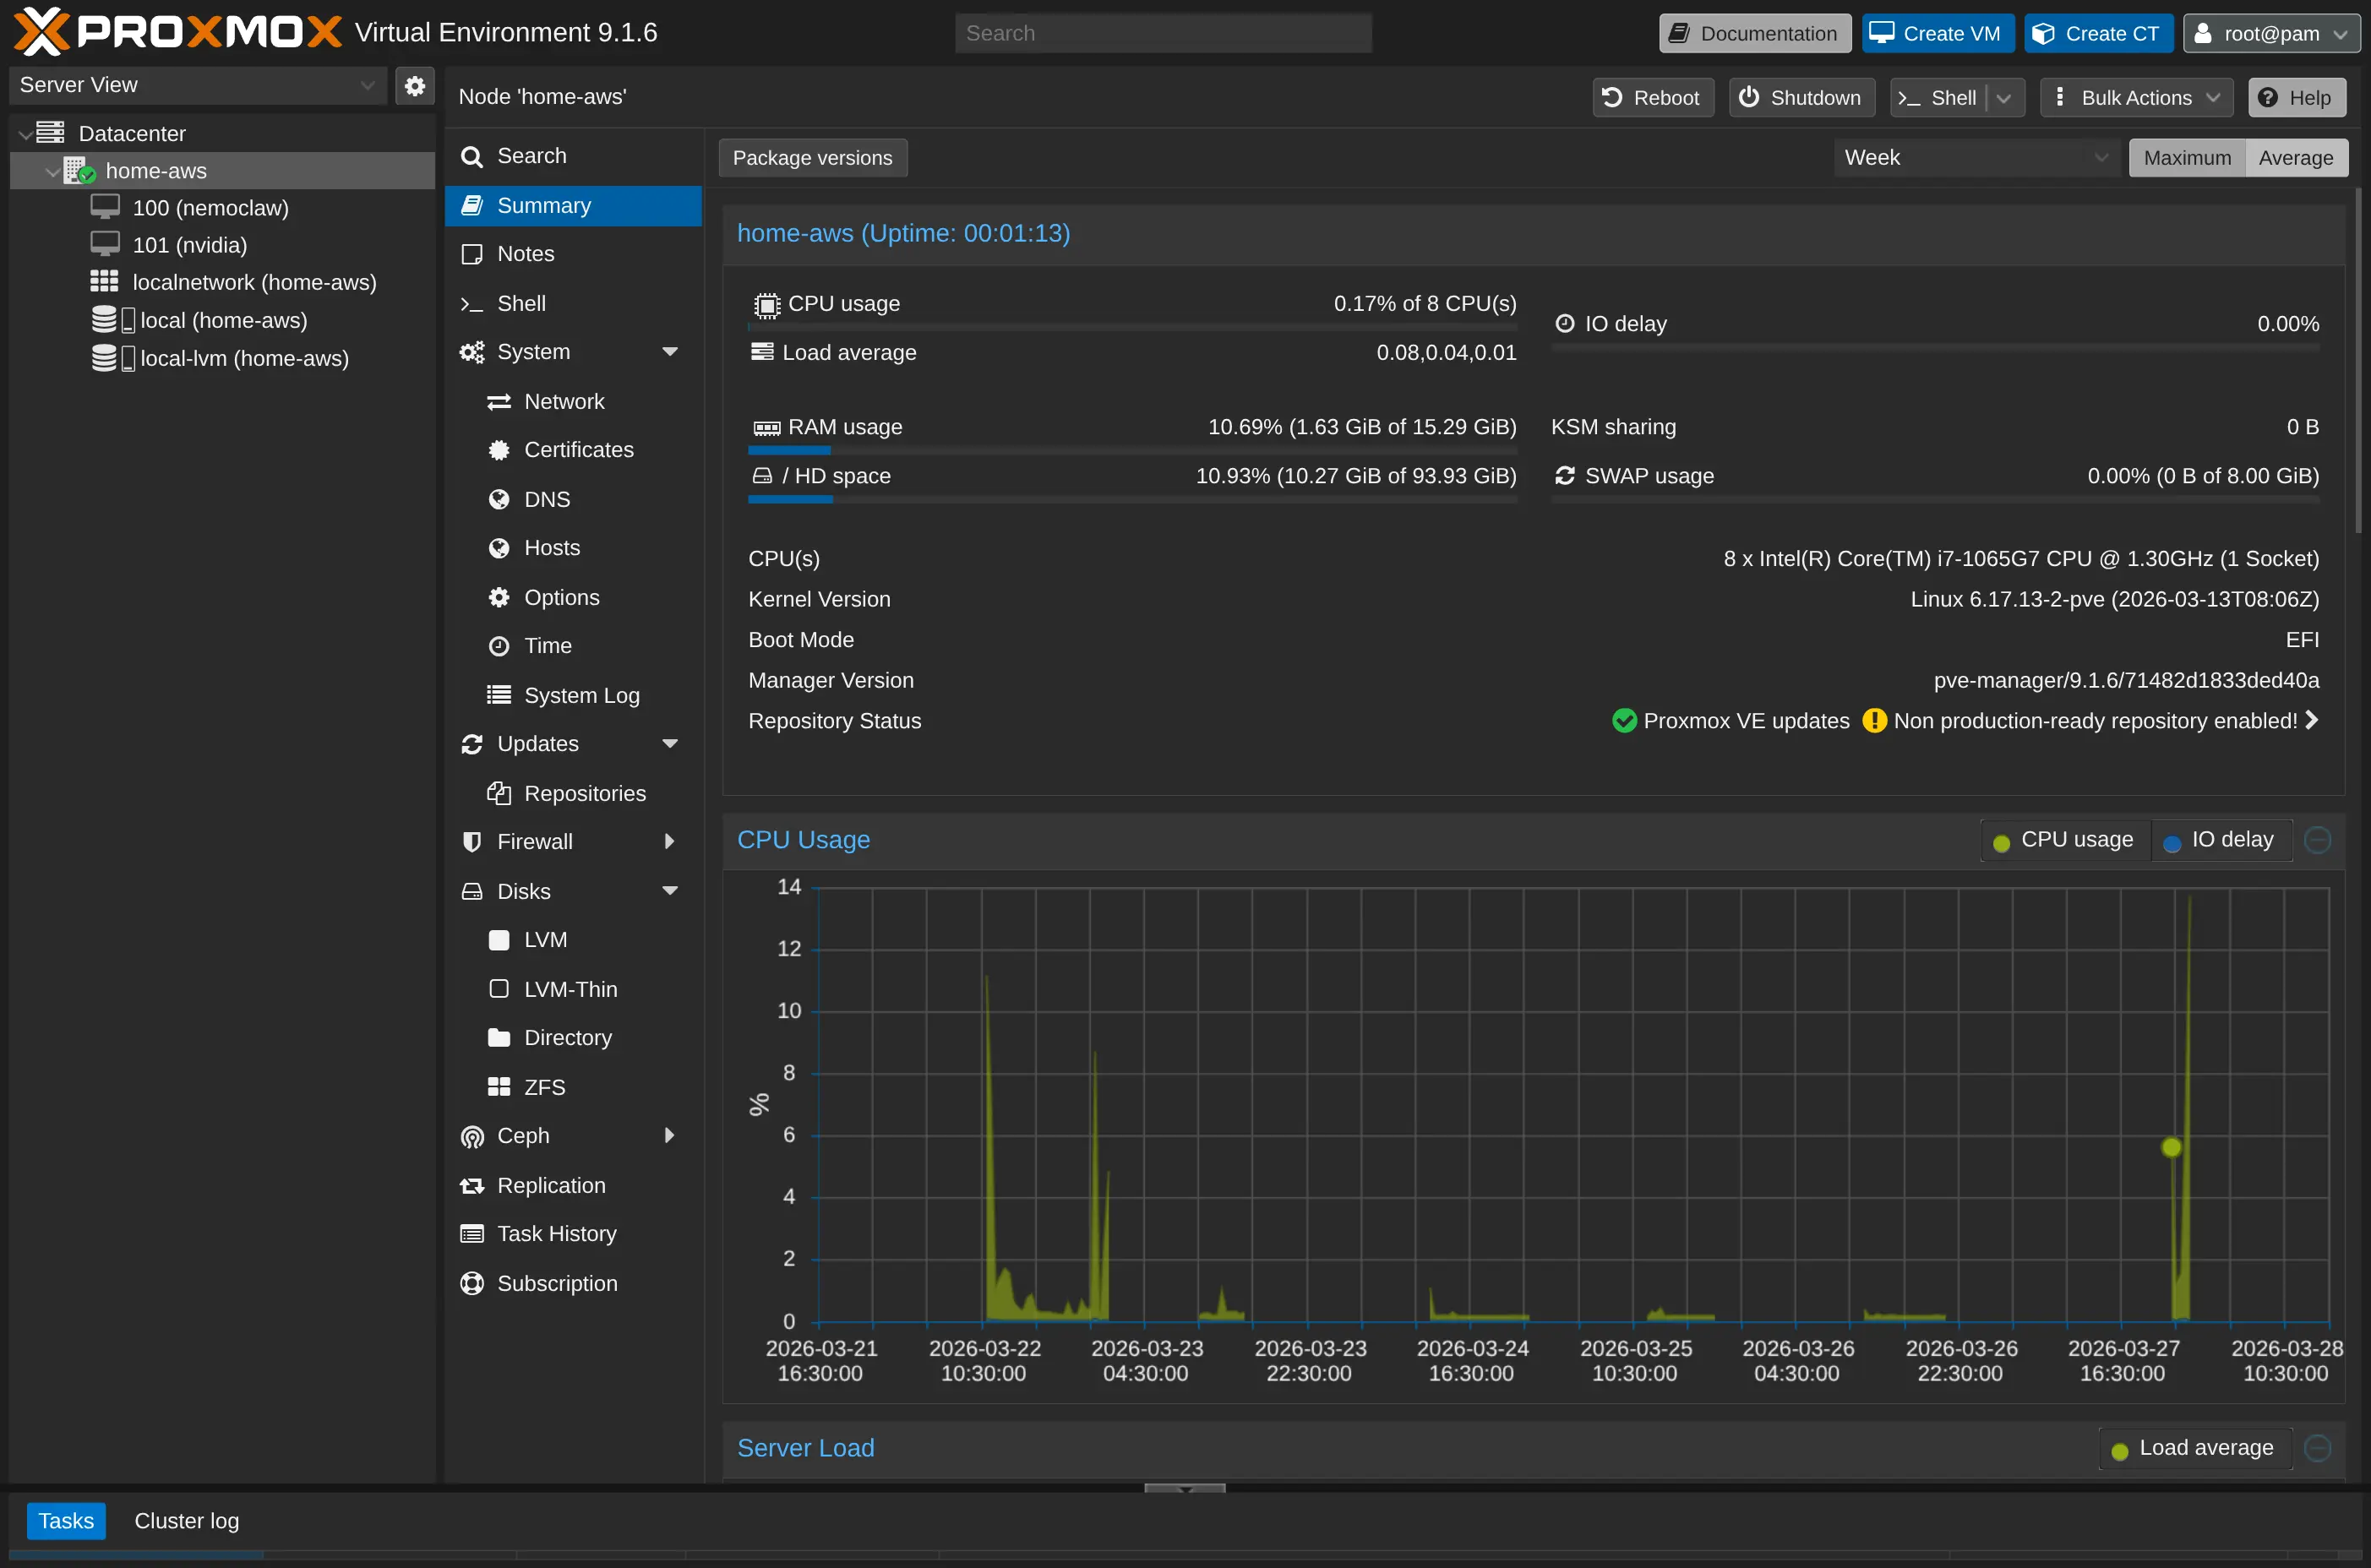Open the Repositories panel under Updates
This screenshot has height=1568, width=2371.
pyautogui.click(x=500, y=792)
